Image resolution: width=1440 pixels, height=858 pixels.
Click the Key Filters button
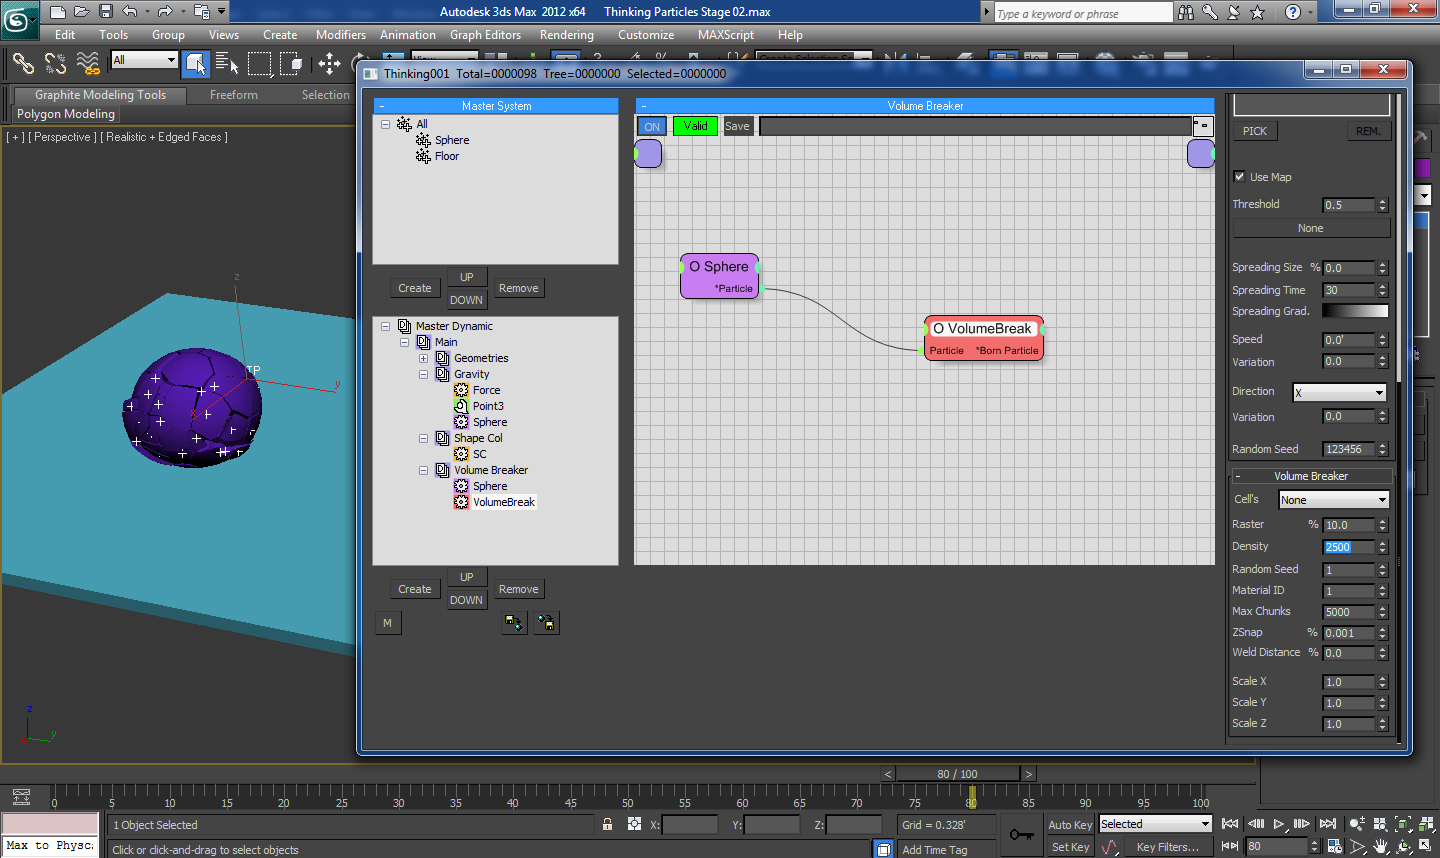1167,847
